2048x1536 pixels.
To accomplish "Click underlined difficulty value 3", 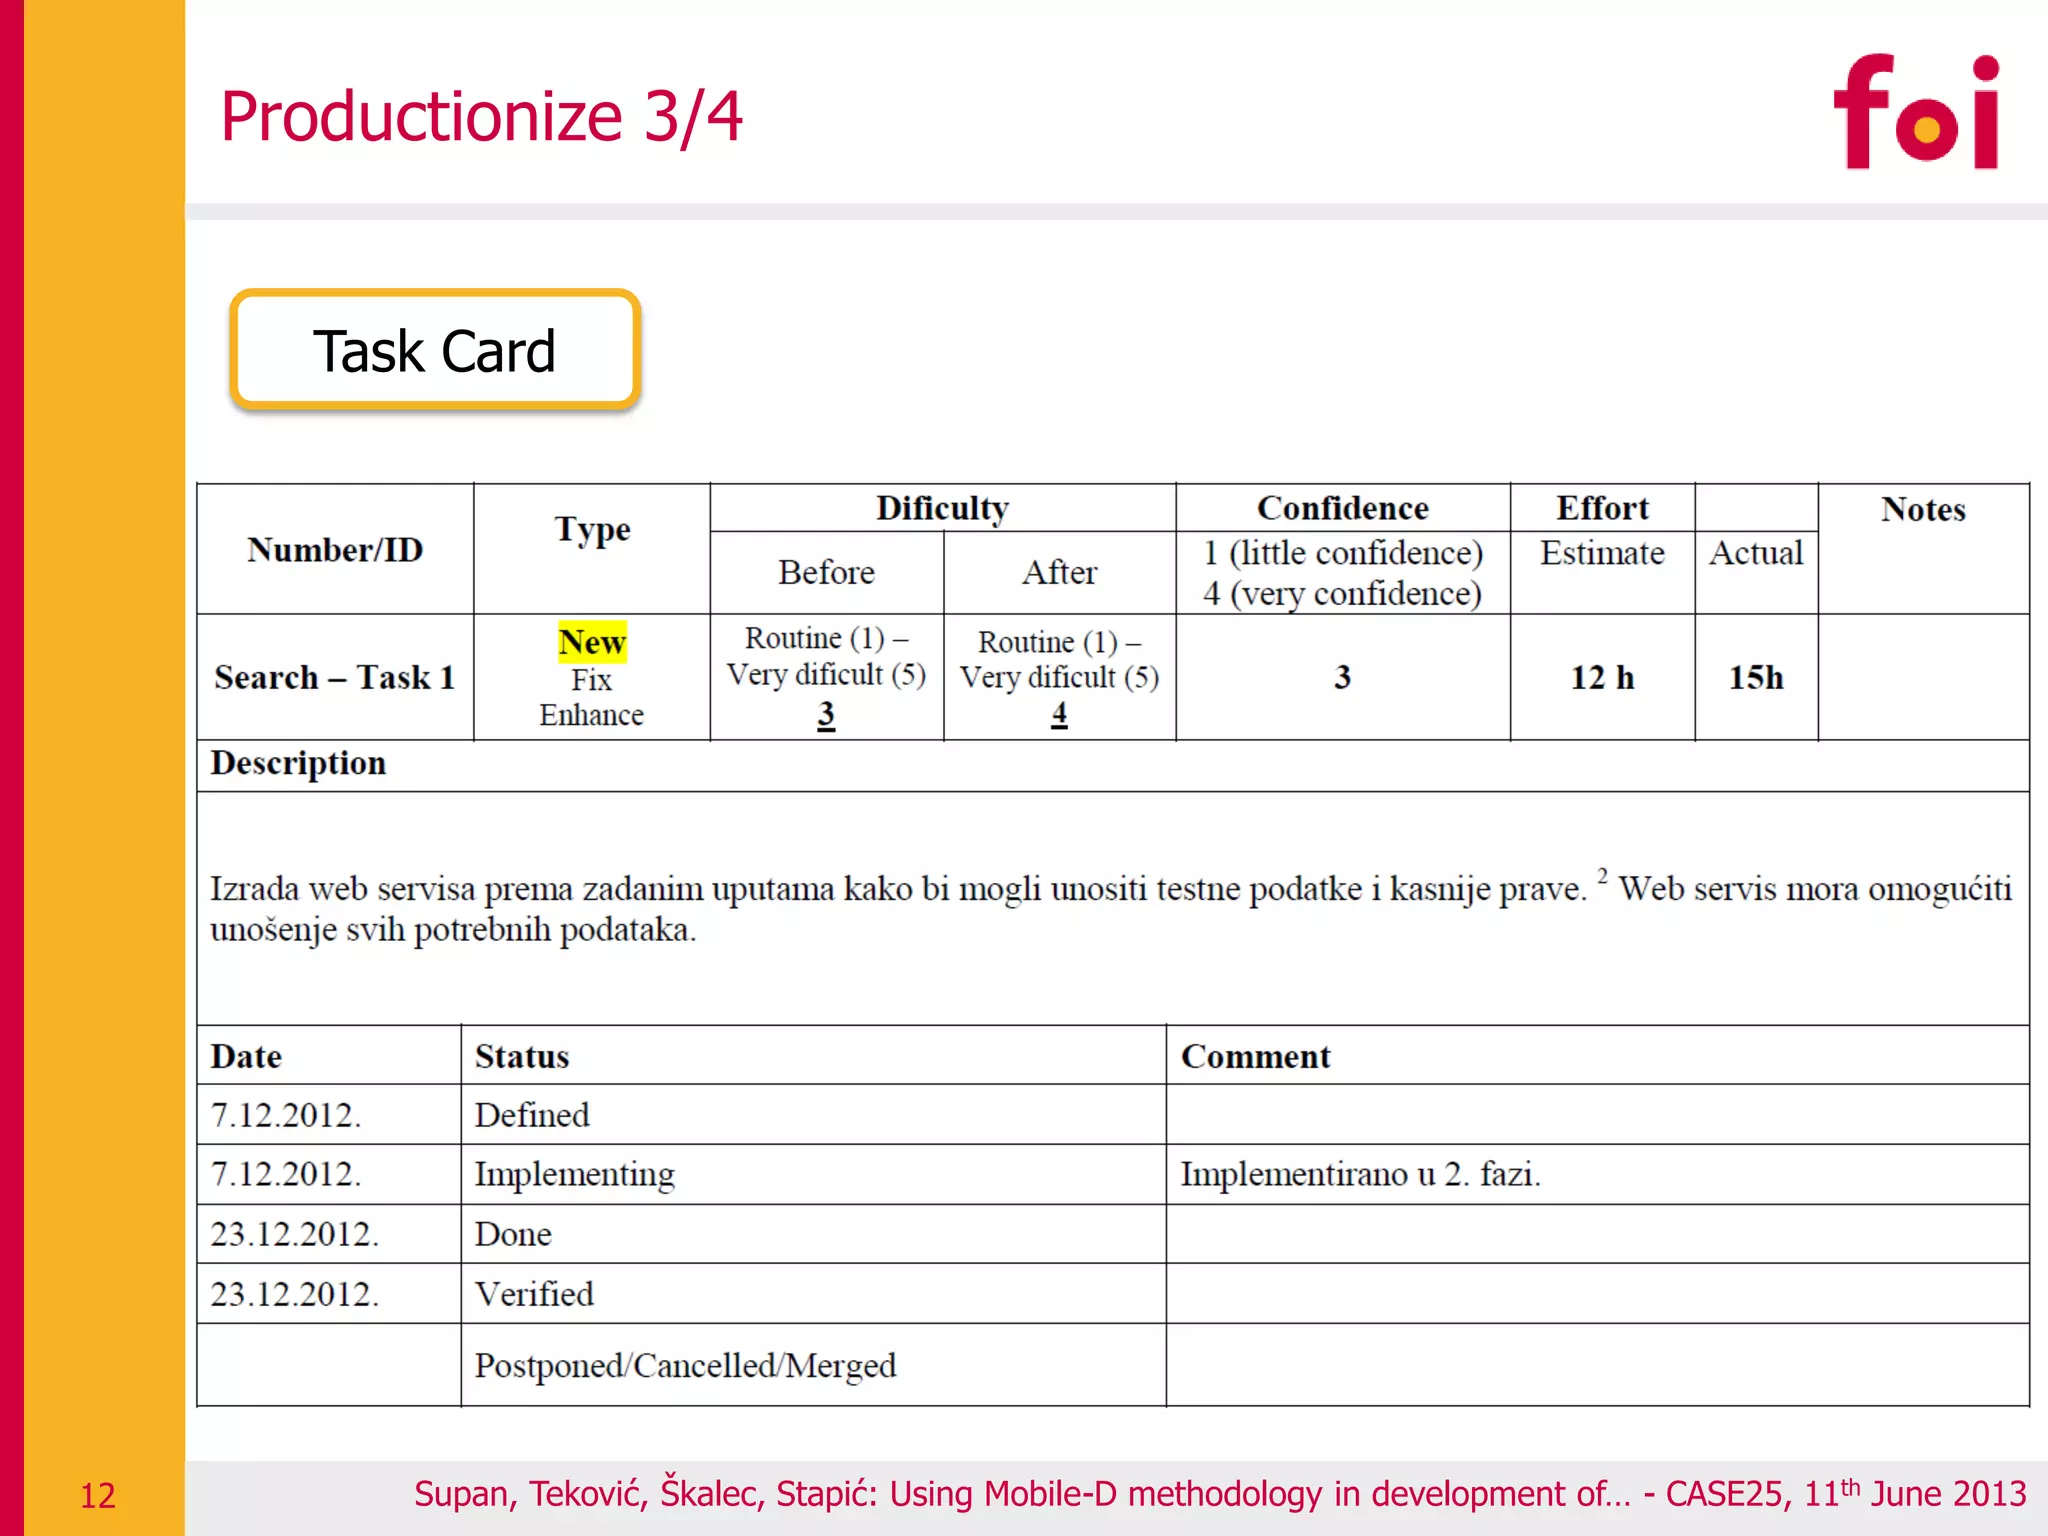I will coord(826,714).
